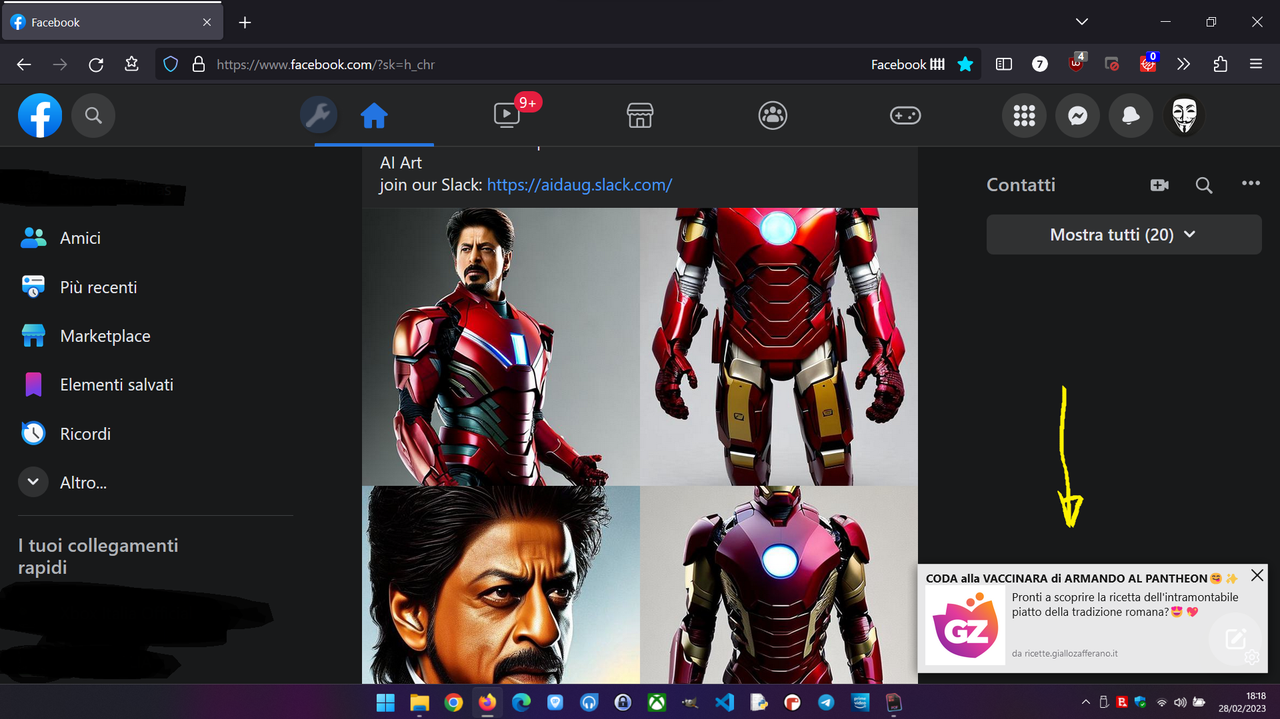
Task: Open the Firefox hamburger application menu
Action: pyautogui.click(x=1256, y=64)
